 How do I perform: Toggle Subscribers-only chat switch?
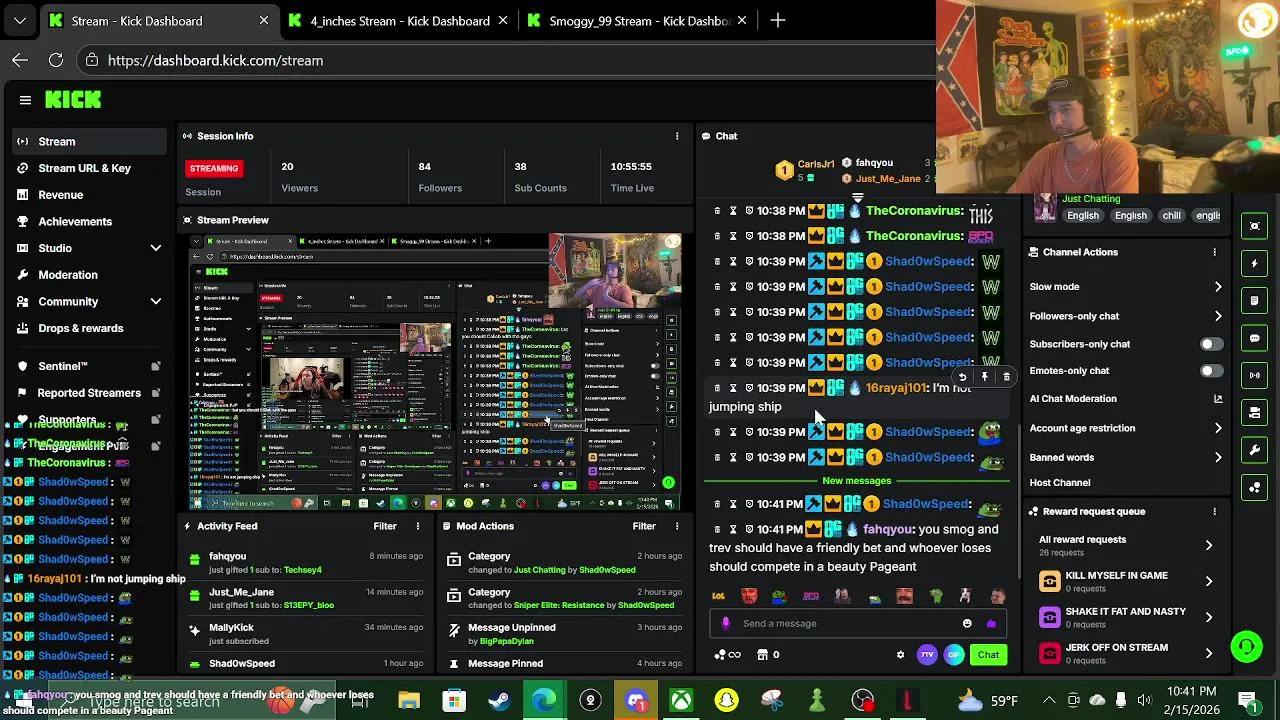pyautogui.click(x=1210, y=344)
